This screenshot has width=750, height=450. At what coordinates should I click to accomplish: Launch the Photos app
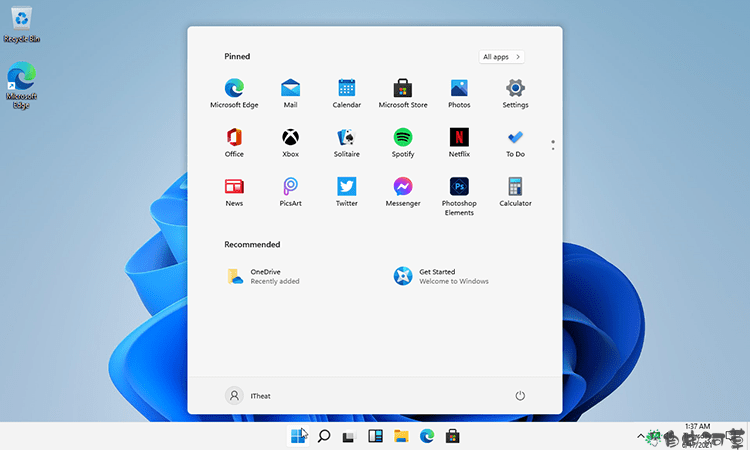point(459,93)
